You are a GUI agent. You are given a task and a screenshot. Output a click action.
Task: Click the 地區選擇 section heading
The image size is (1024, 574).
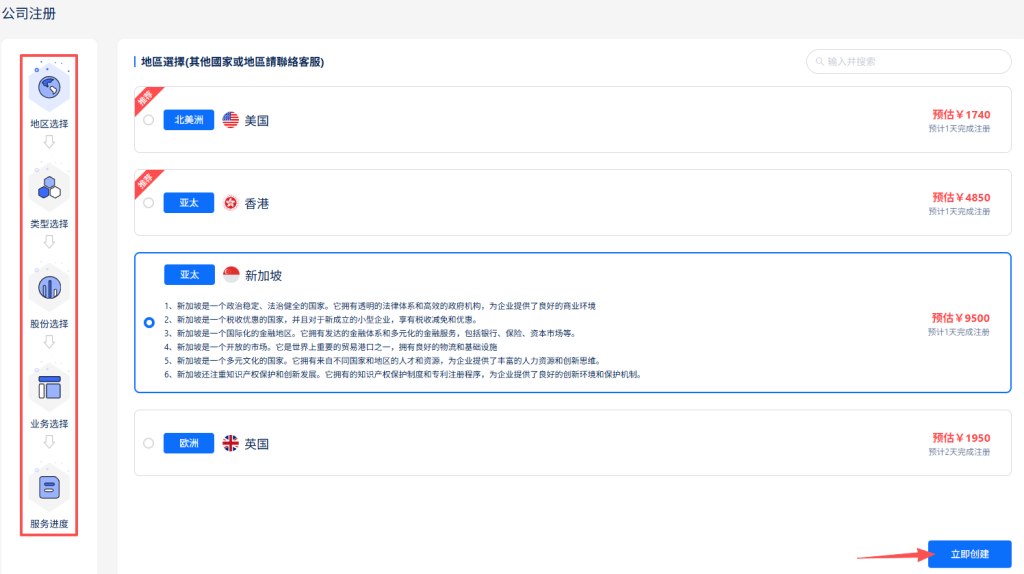click(x=232, y=62)
